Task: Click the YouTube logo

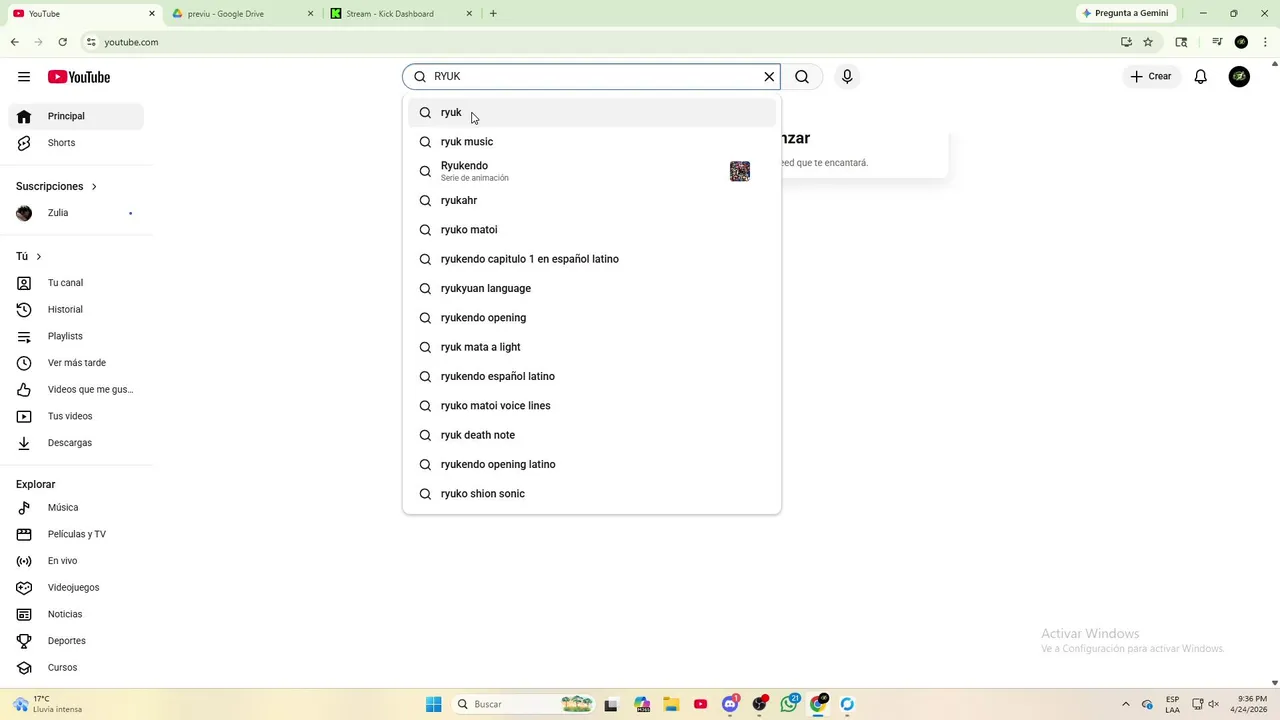Action: coord(78,77)
